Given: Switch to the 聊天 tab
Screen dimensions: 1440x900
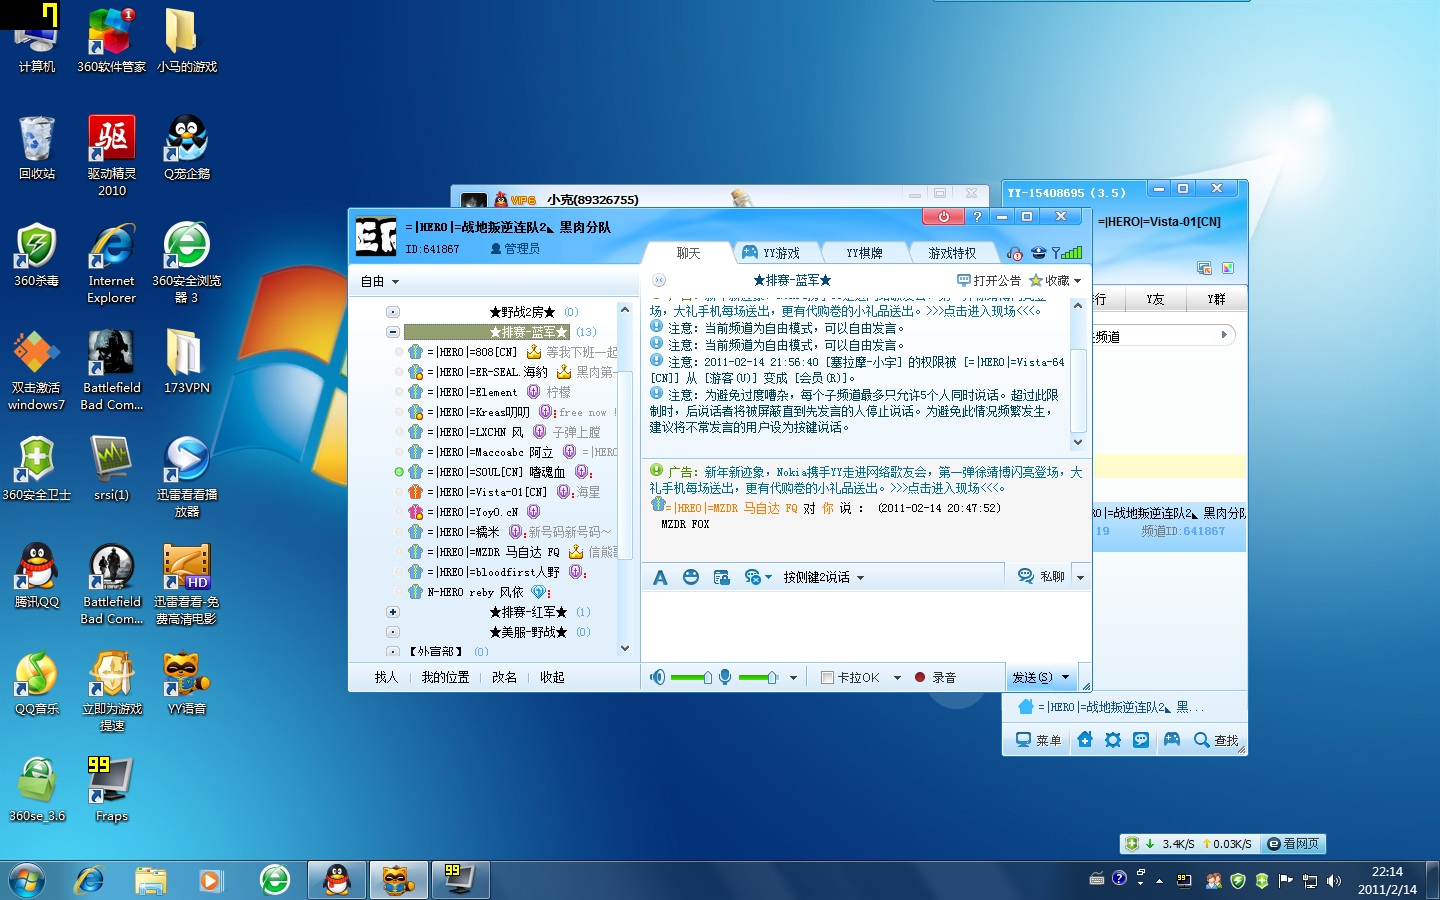Looking at the screenshot, I should coord(689,253).
